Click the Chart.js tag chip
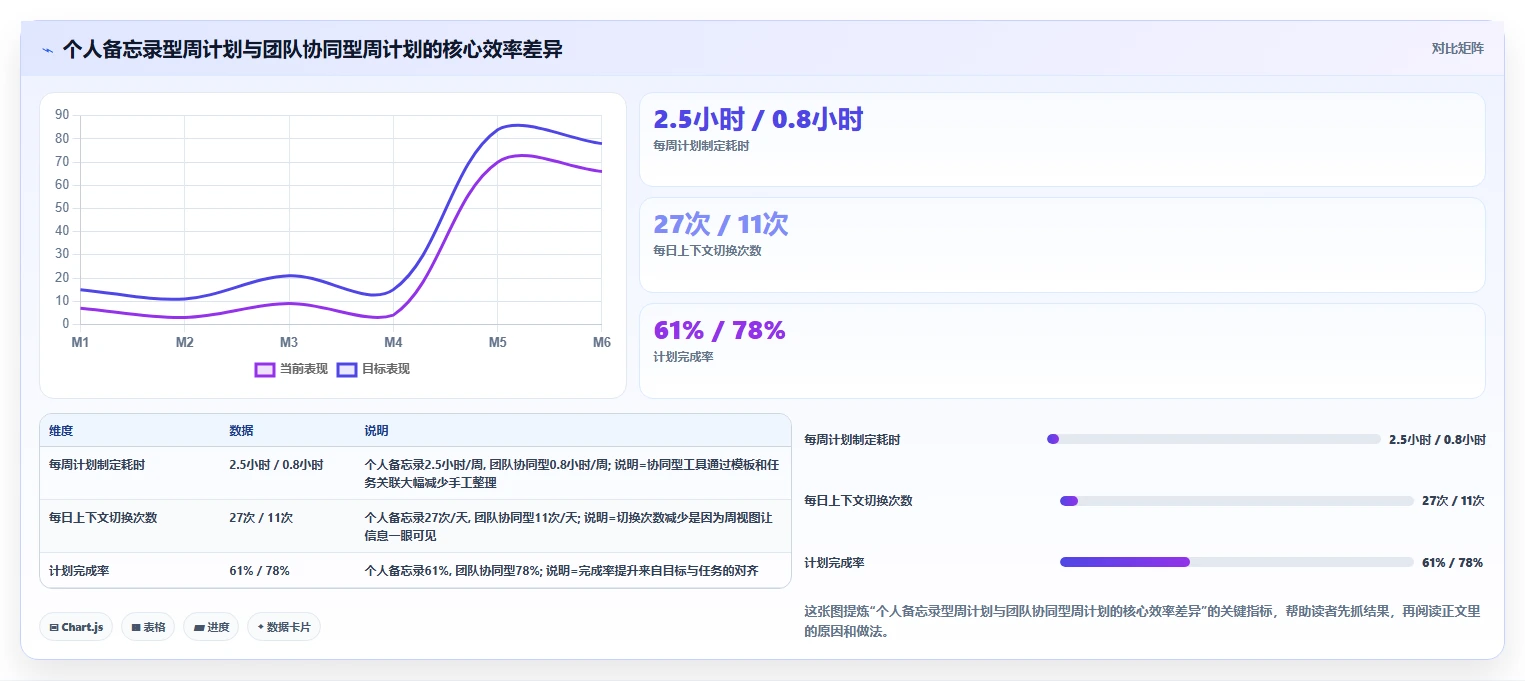 click(77, 627)
